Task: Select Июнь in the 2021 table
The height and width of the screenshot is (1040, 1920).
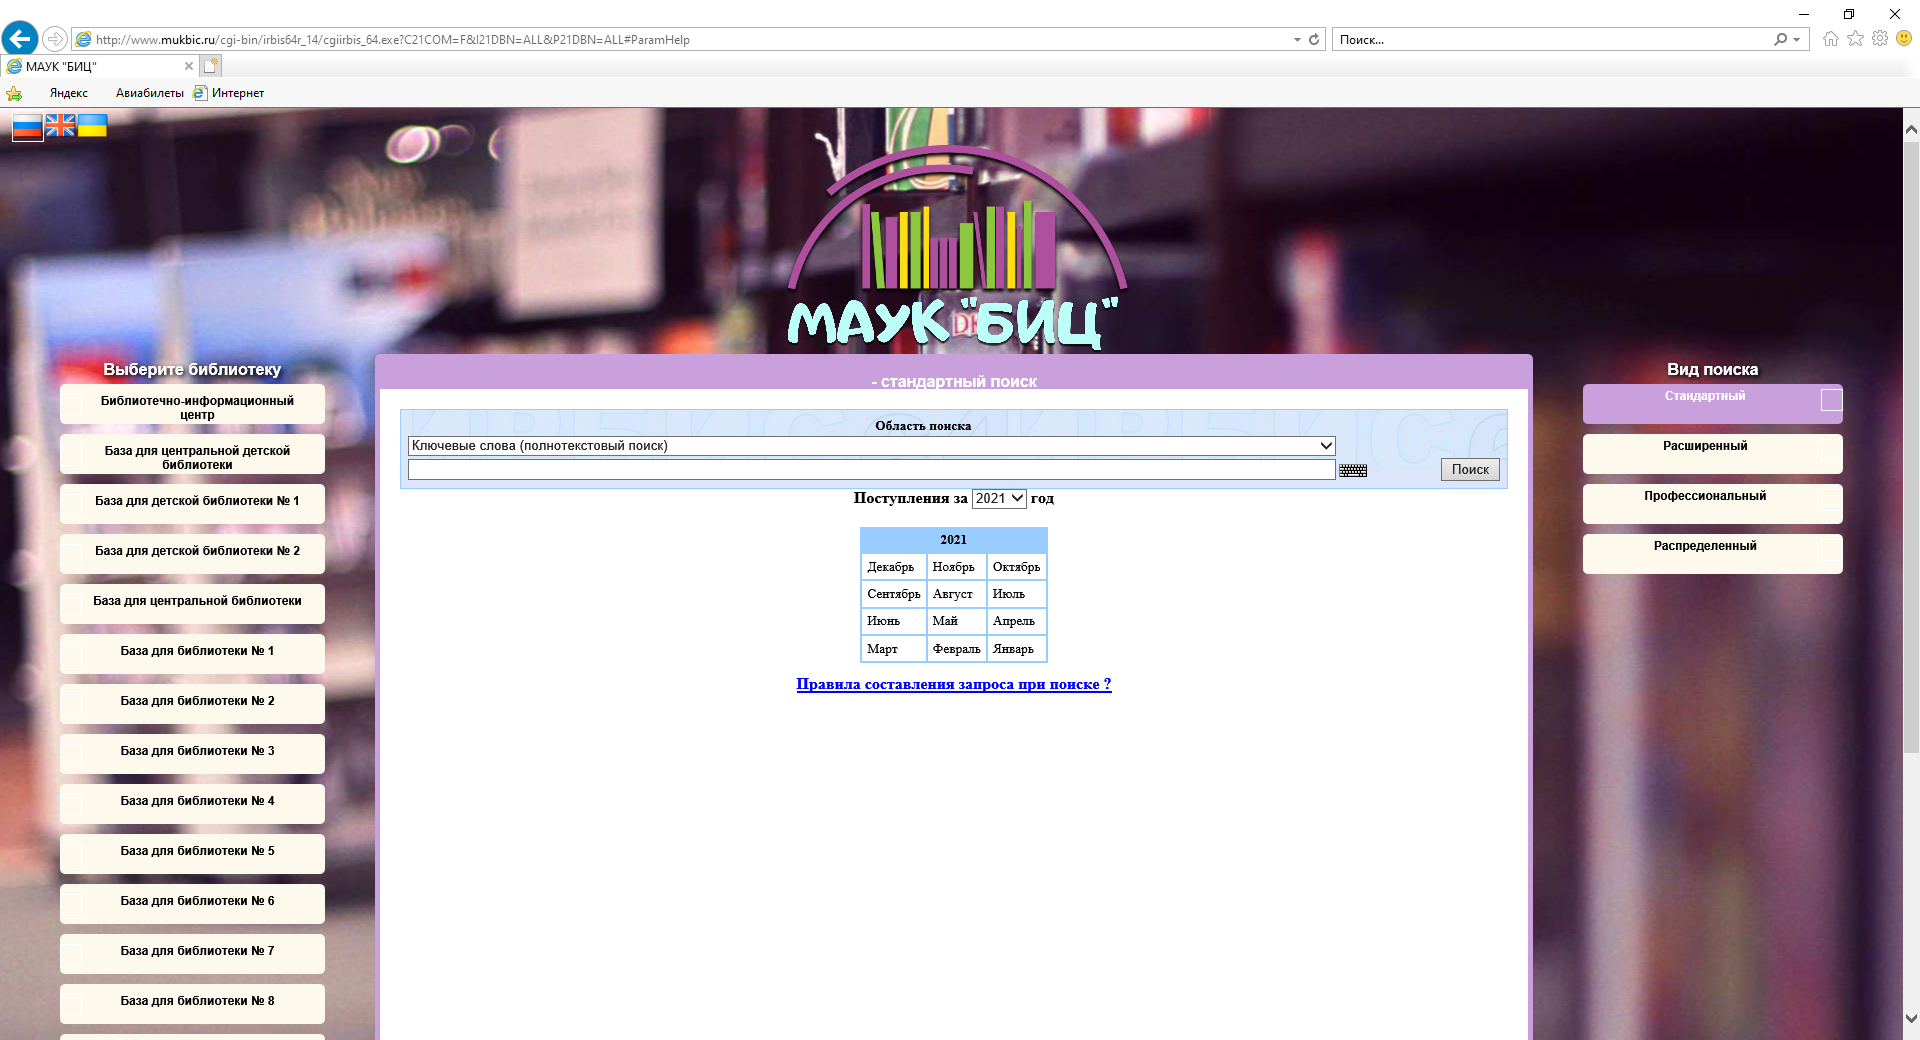Action: click(884, 621)
